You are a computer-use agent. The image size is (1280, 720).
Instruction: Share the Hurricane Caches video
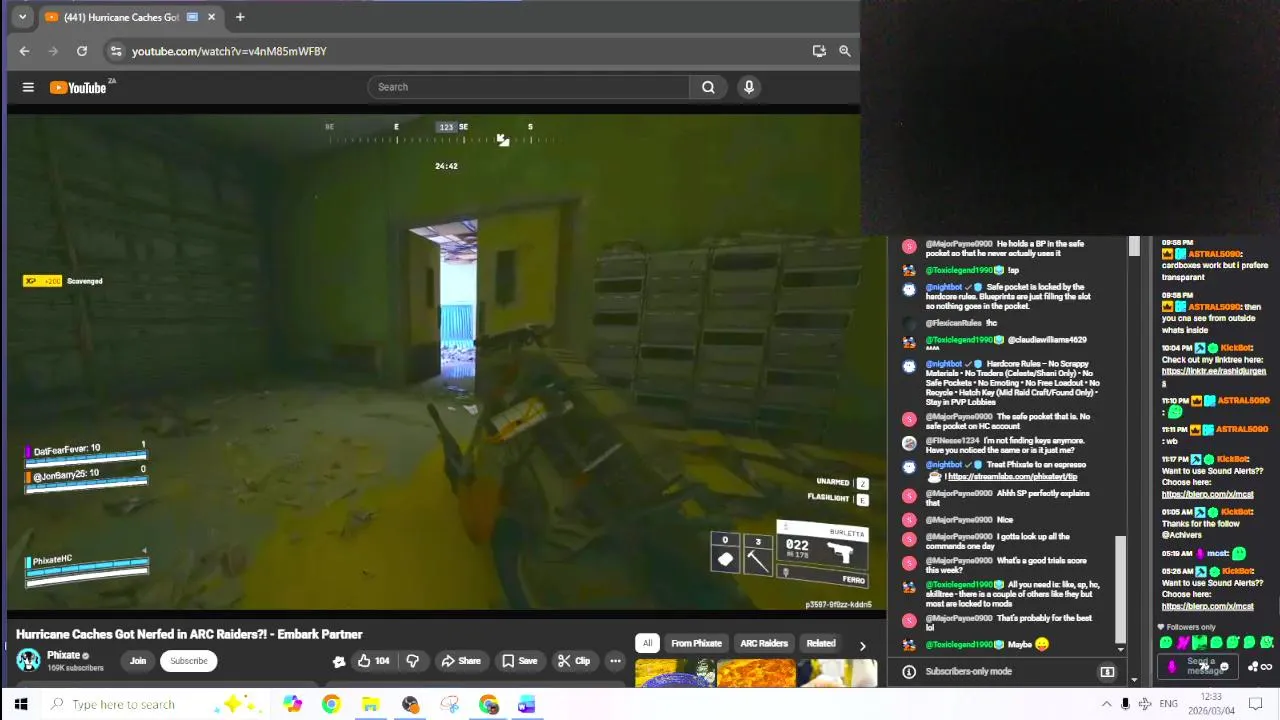click(x=461, y=661)
